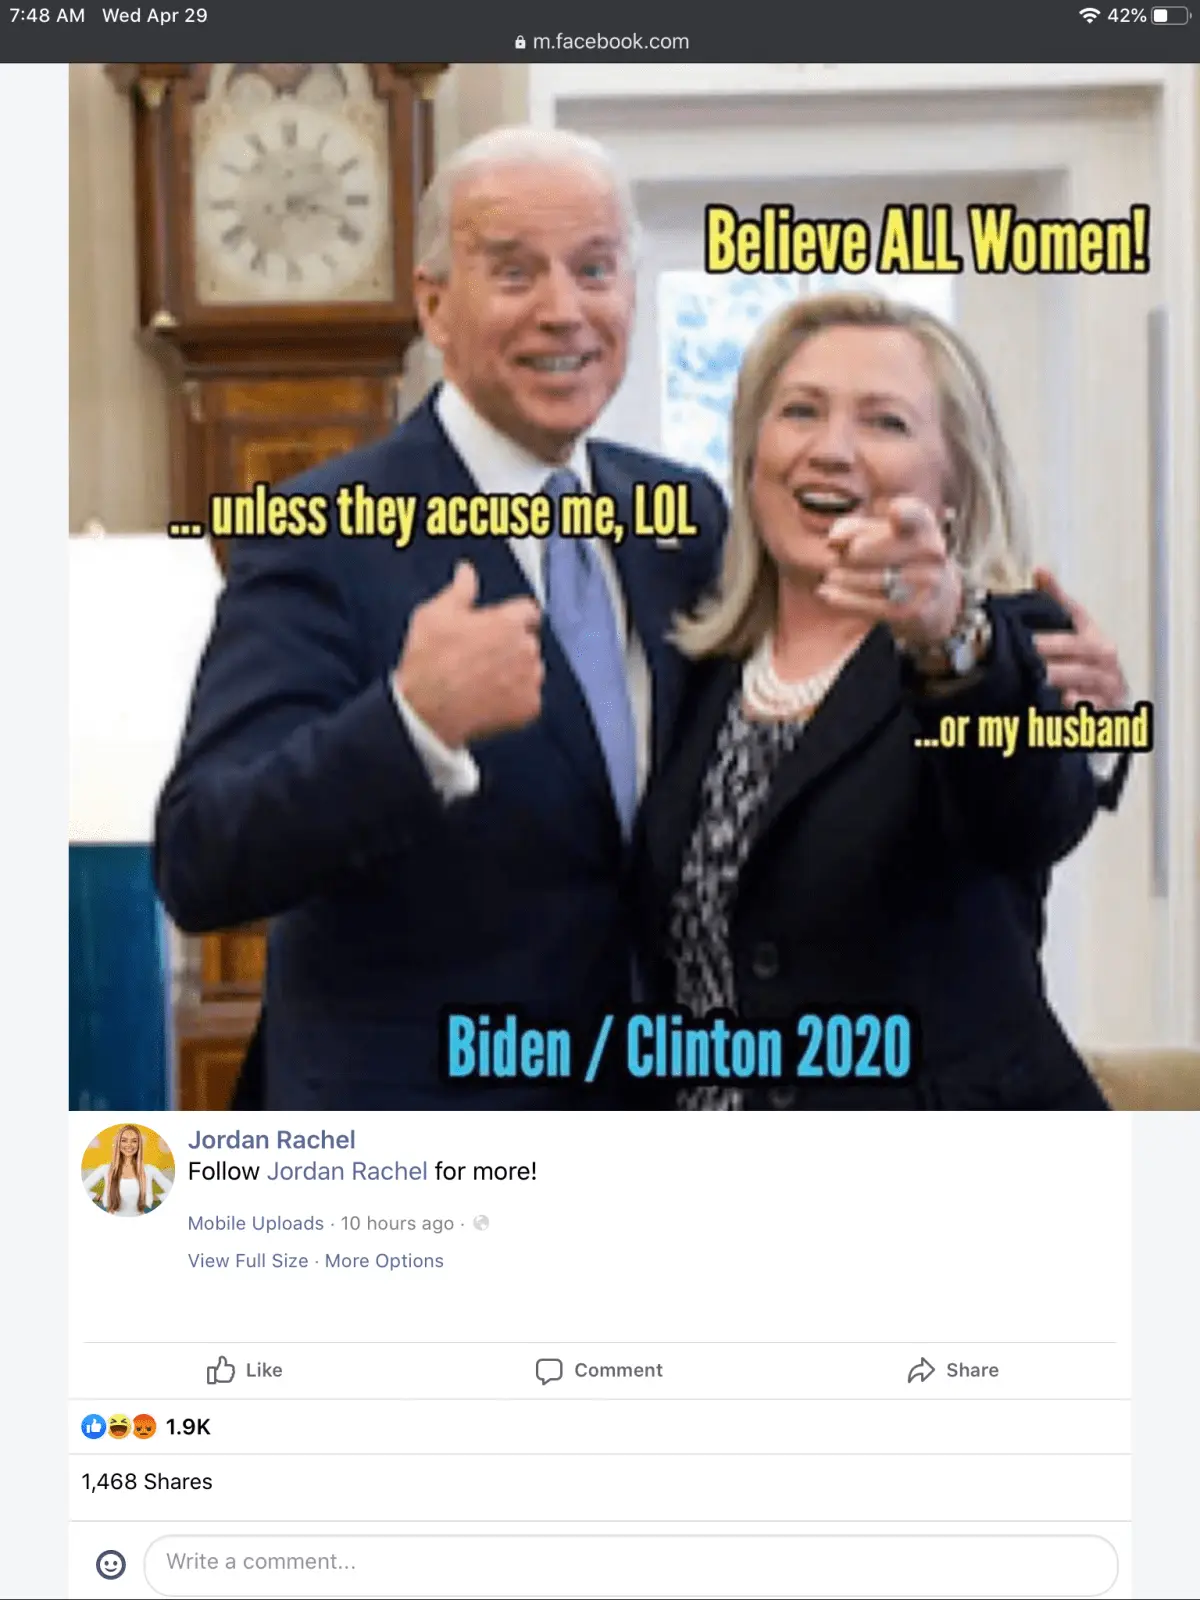1200x1600 pixels.
Task: Click Jordan Rachel link in the caption
Action: [x=347, y=1171]
